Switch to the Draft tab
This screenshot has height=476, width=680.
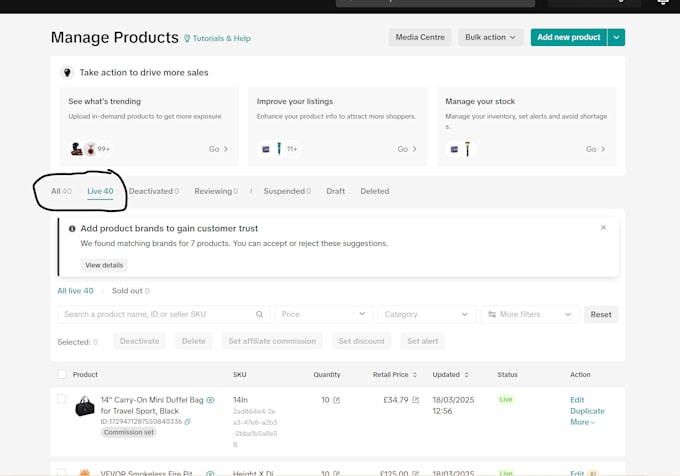[336, 191]
